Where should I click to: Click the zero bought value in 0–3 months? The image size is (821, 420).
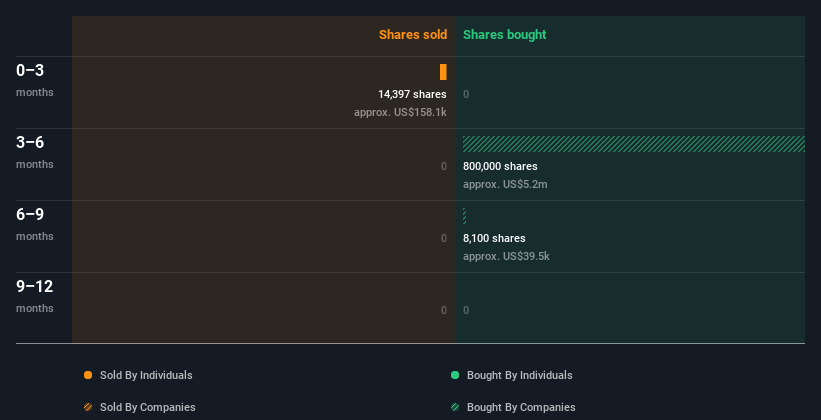466,94
